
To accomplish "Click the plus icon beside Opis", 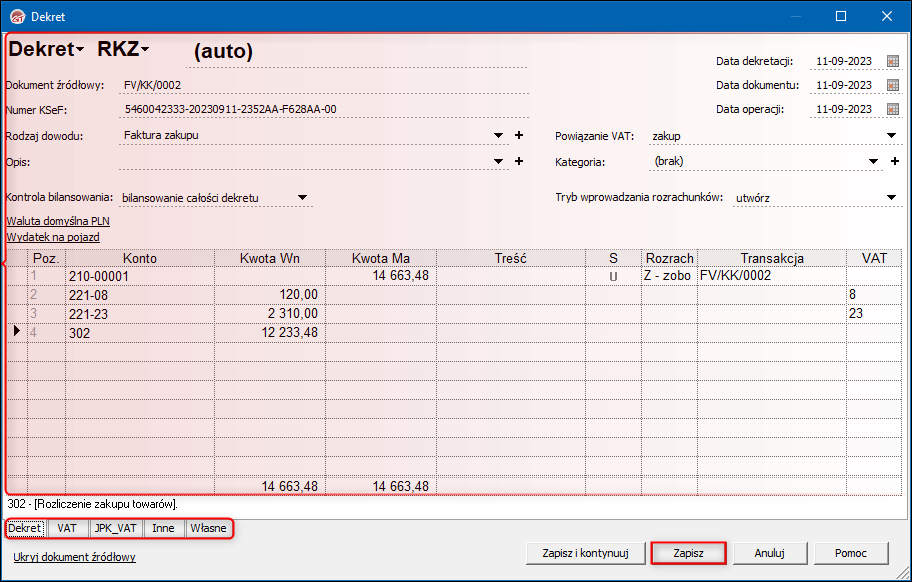I will click(519, 161).
